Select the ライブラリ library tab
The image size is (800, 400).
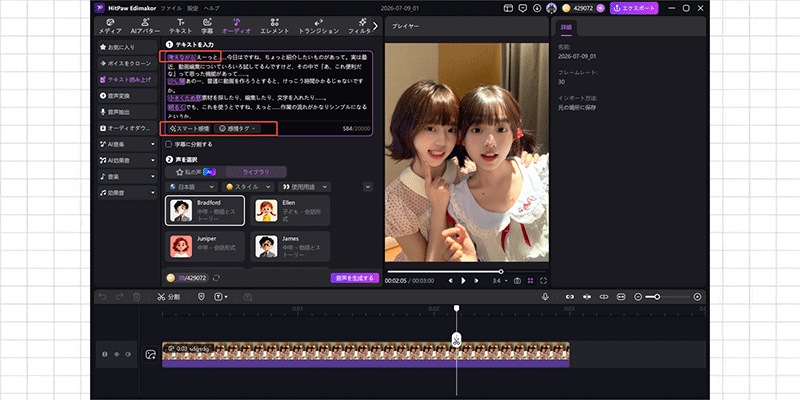point(256,172)
